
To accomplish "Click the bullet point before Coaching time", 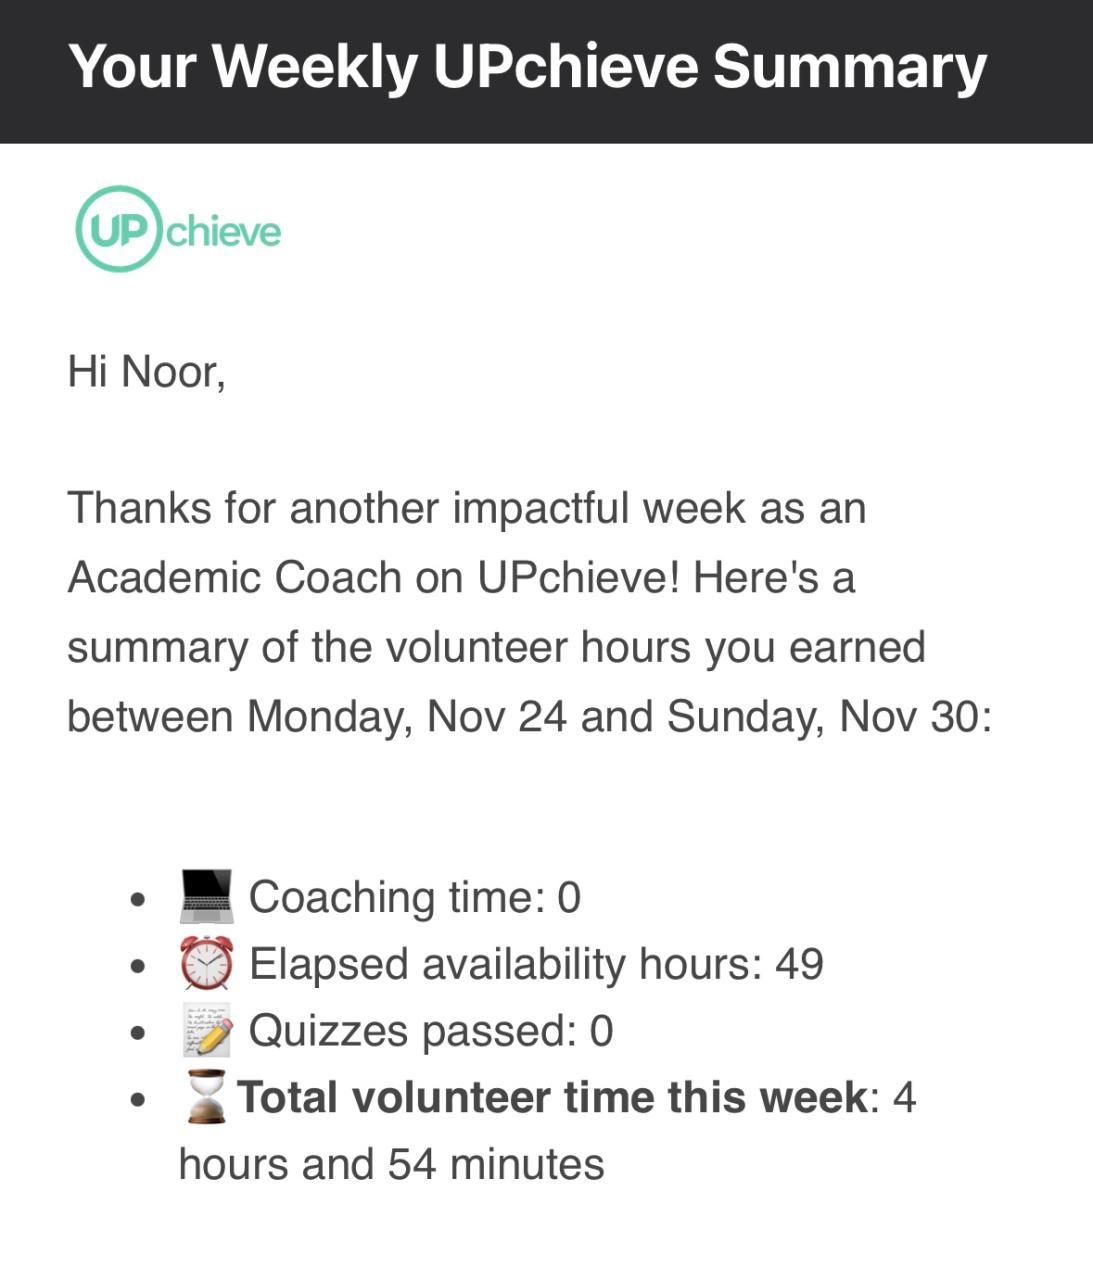I will pyautogui.click(x=138, y=899).
